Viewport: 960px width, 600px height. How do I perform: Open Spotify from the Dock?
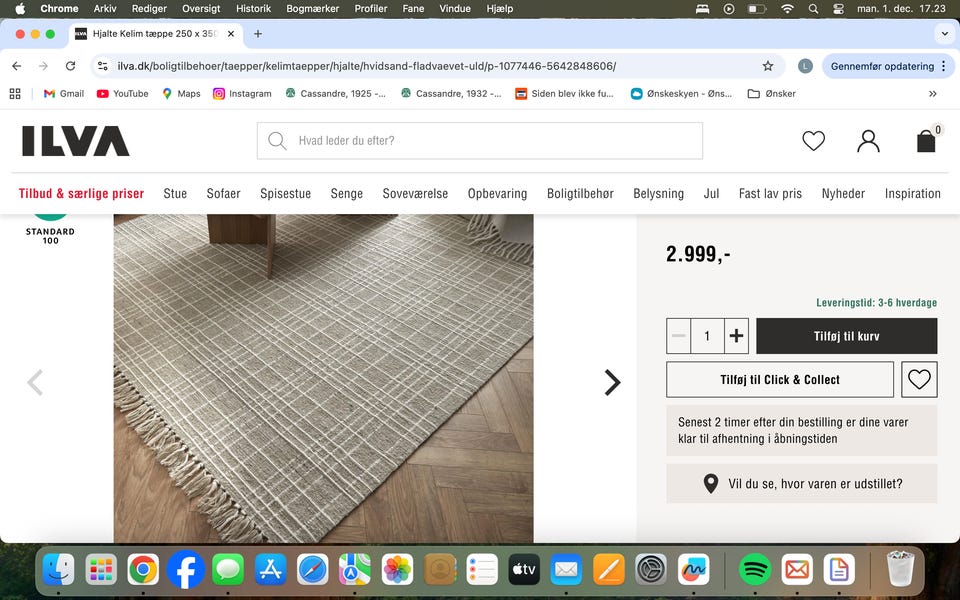coord(755,569)
